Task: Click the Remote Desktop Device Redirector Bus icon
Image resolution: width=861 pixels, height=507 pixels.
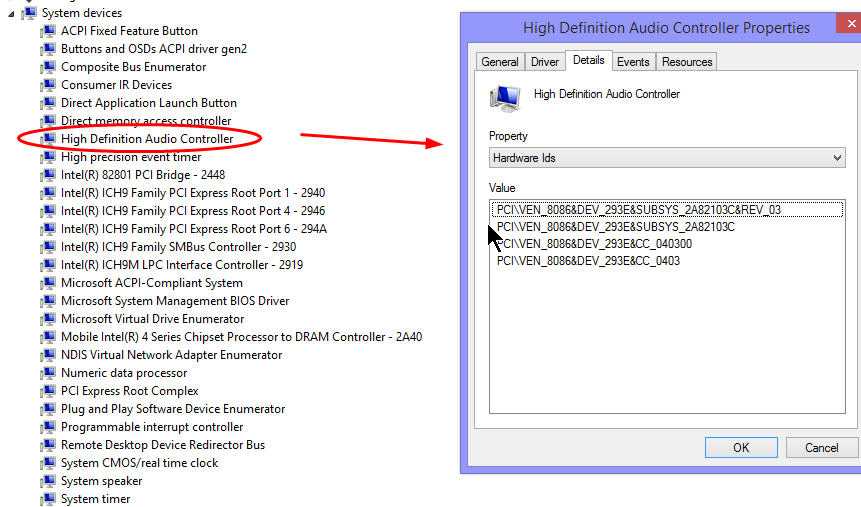Action: [48, 445]
